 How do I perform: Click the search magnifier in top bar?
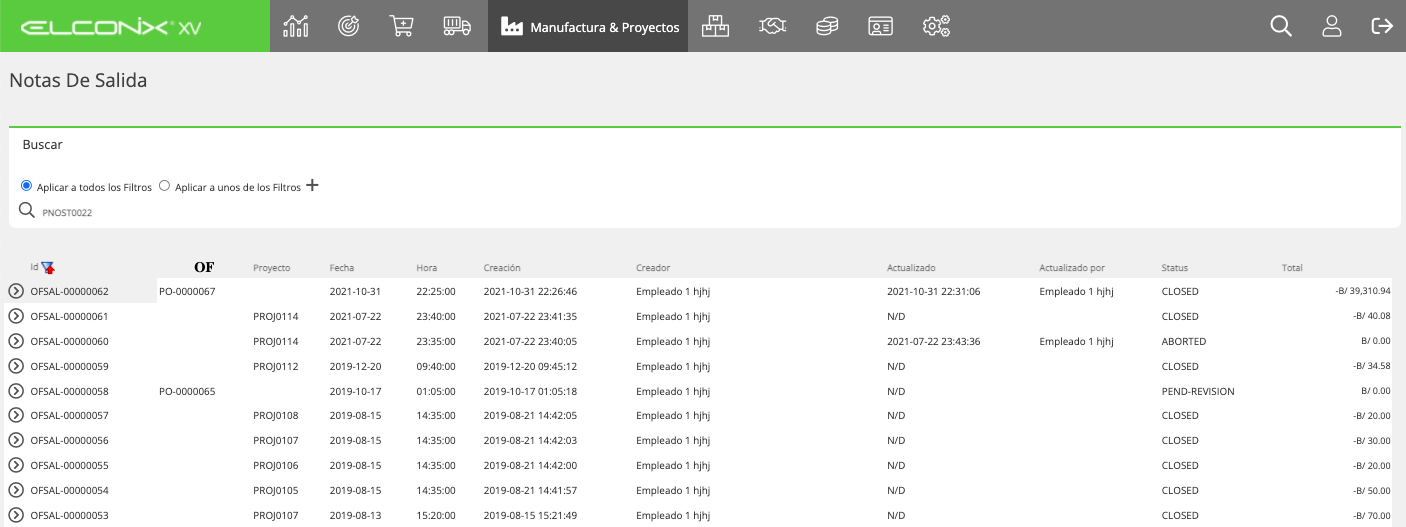(x=1281, y=26)
